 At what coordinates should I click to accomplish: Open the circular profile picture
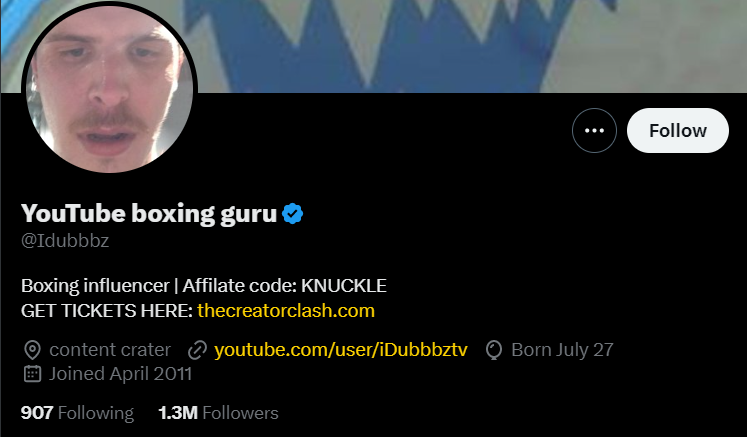(110, 87)
